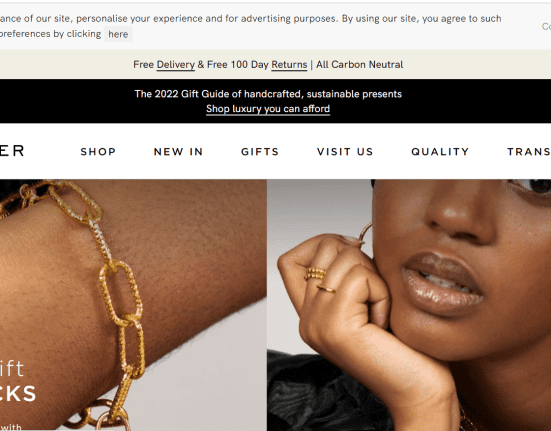551x431 pixels.
Task: Click the 2022 Gift Guide banner text
Action: [268, 94]
